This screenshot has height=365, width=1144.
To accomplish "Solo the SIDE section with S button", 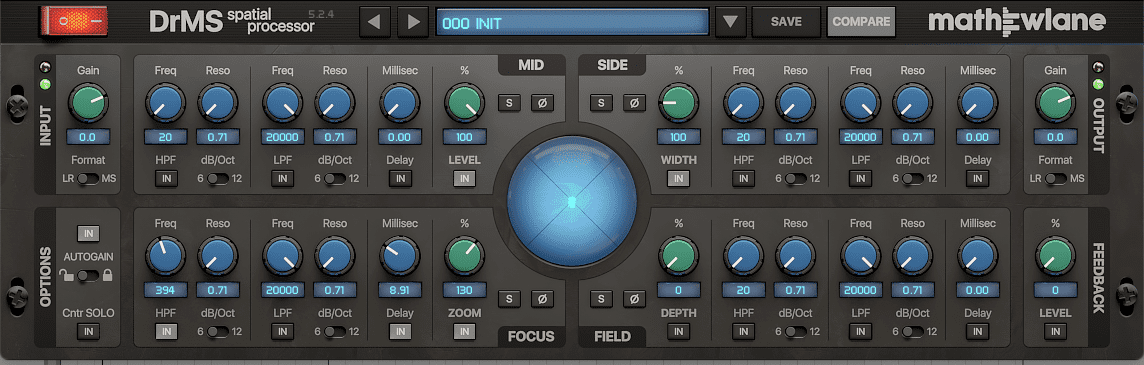I will (x=601, y=103).
